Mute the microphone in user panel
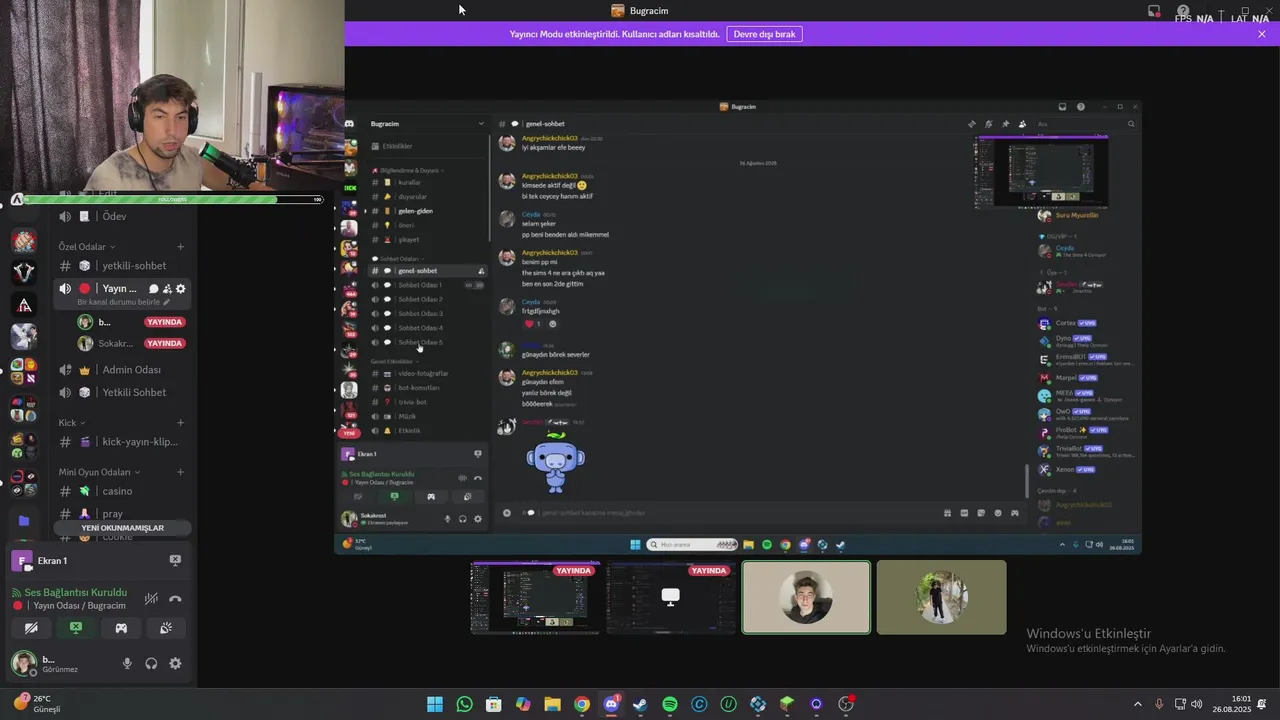 127,663
